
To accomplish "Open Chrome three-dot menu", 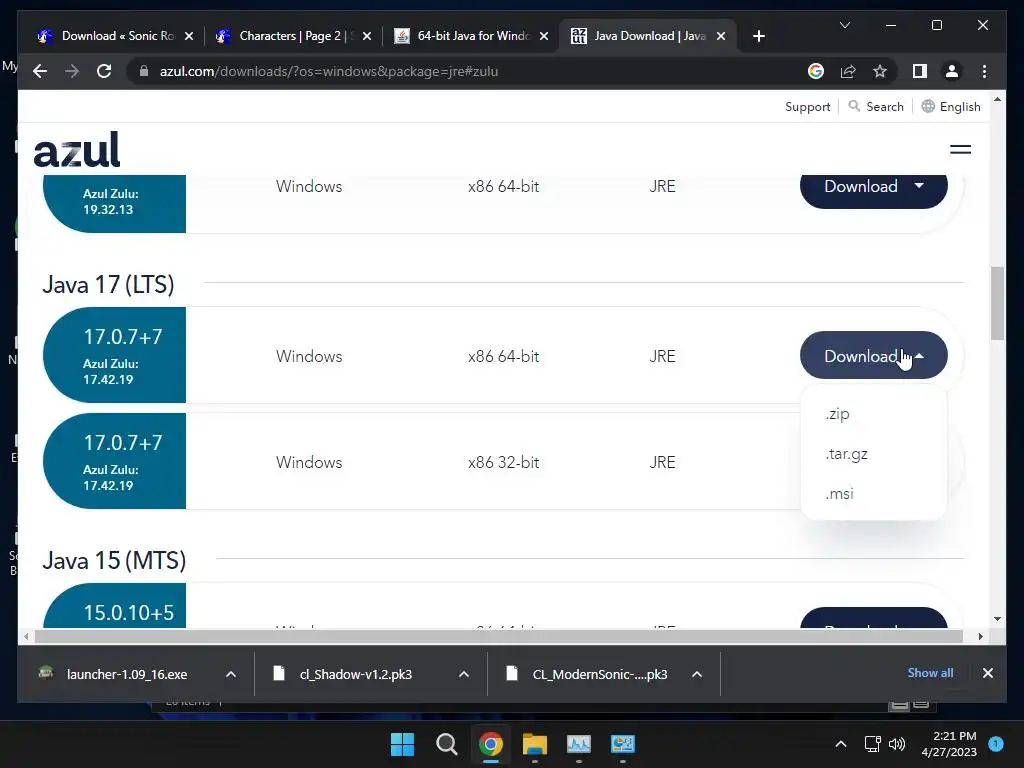I will 984,71.
